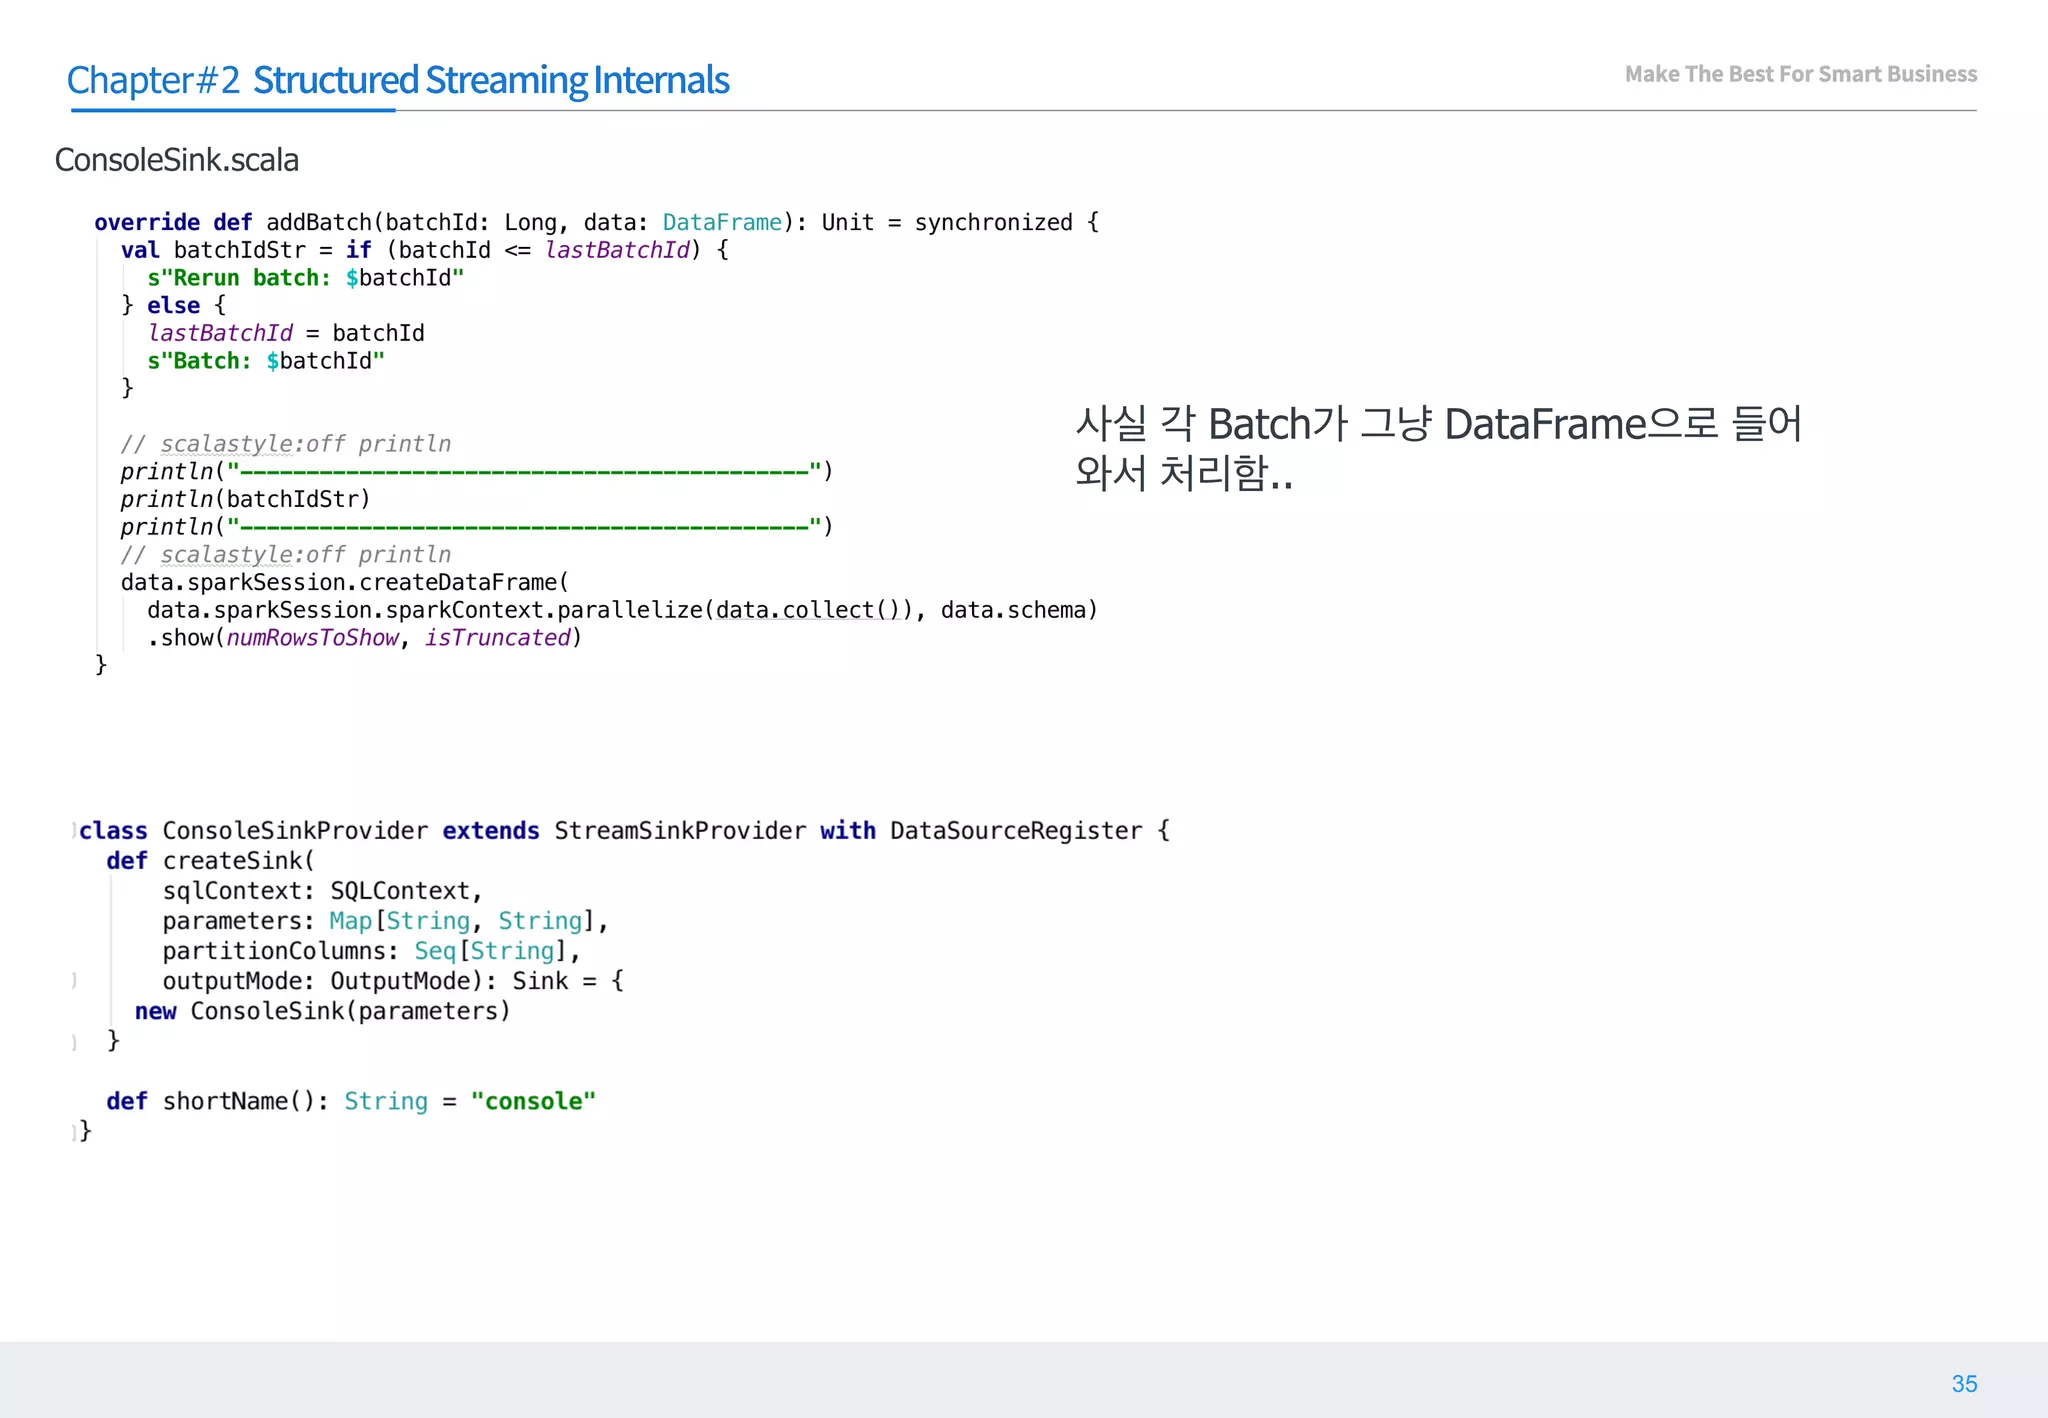
Task: Click the 'lastBatchId = batchId' assignment line
Action: click(286, 333)
